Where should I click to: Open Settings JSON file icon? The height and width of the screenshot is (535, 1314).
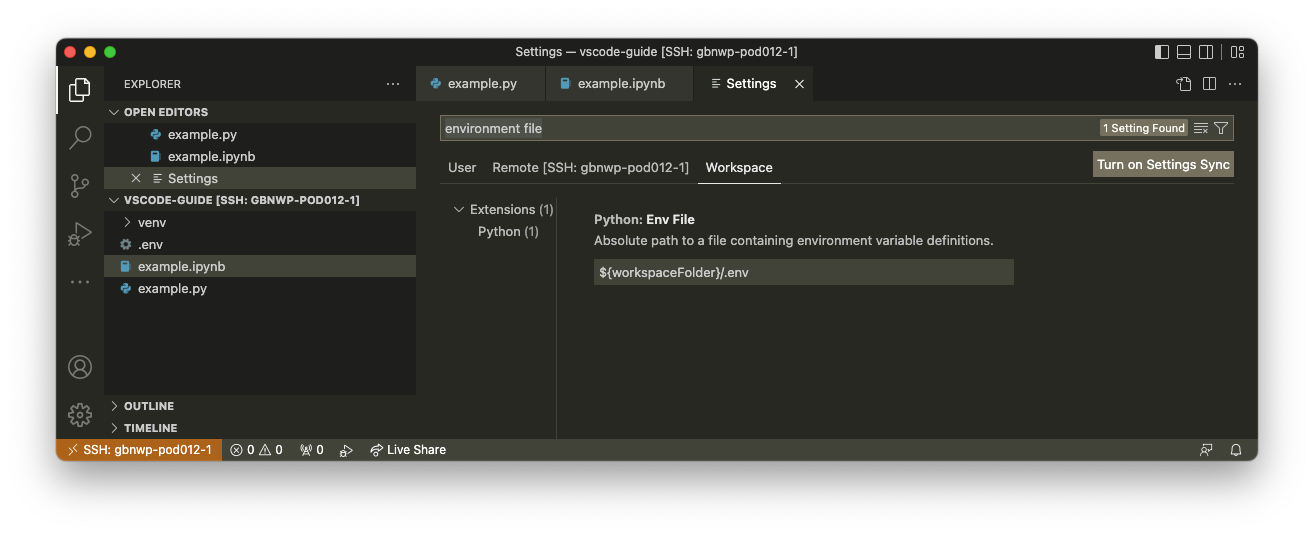(x=1184, y=84)
